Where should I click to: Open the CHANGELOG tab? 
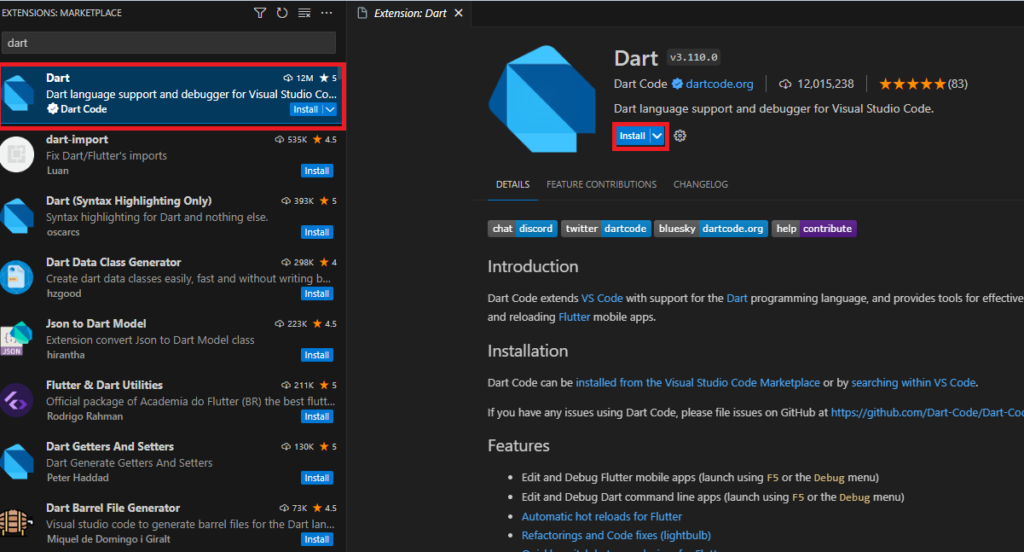700,184
